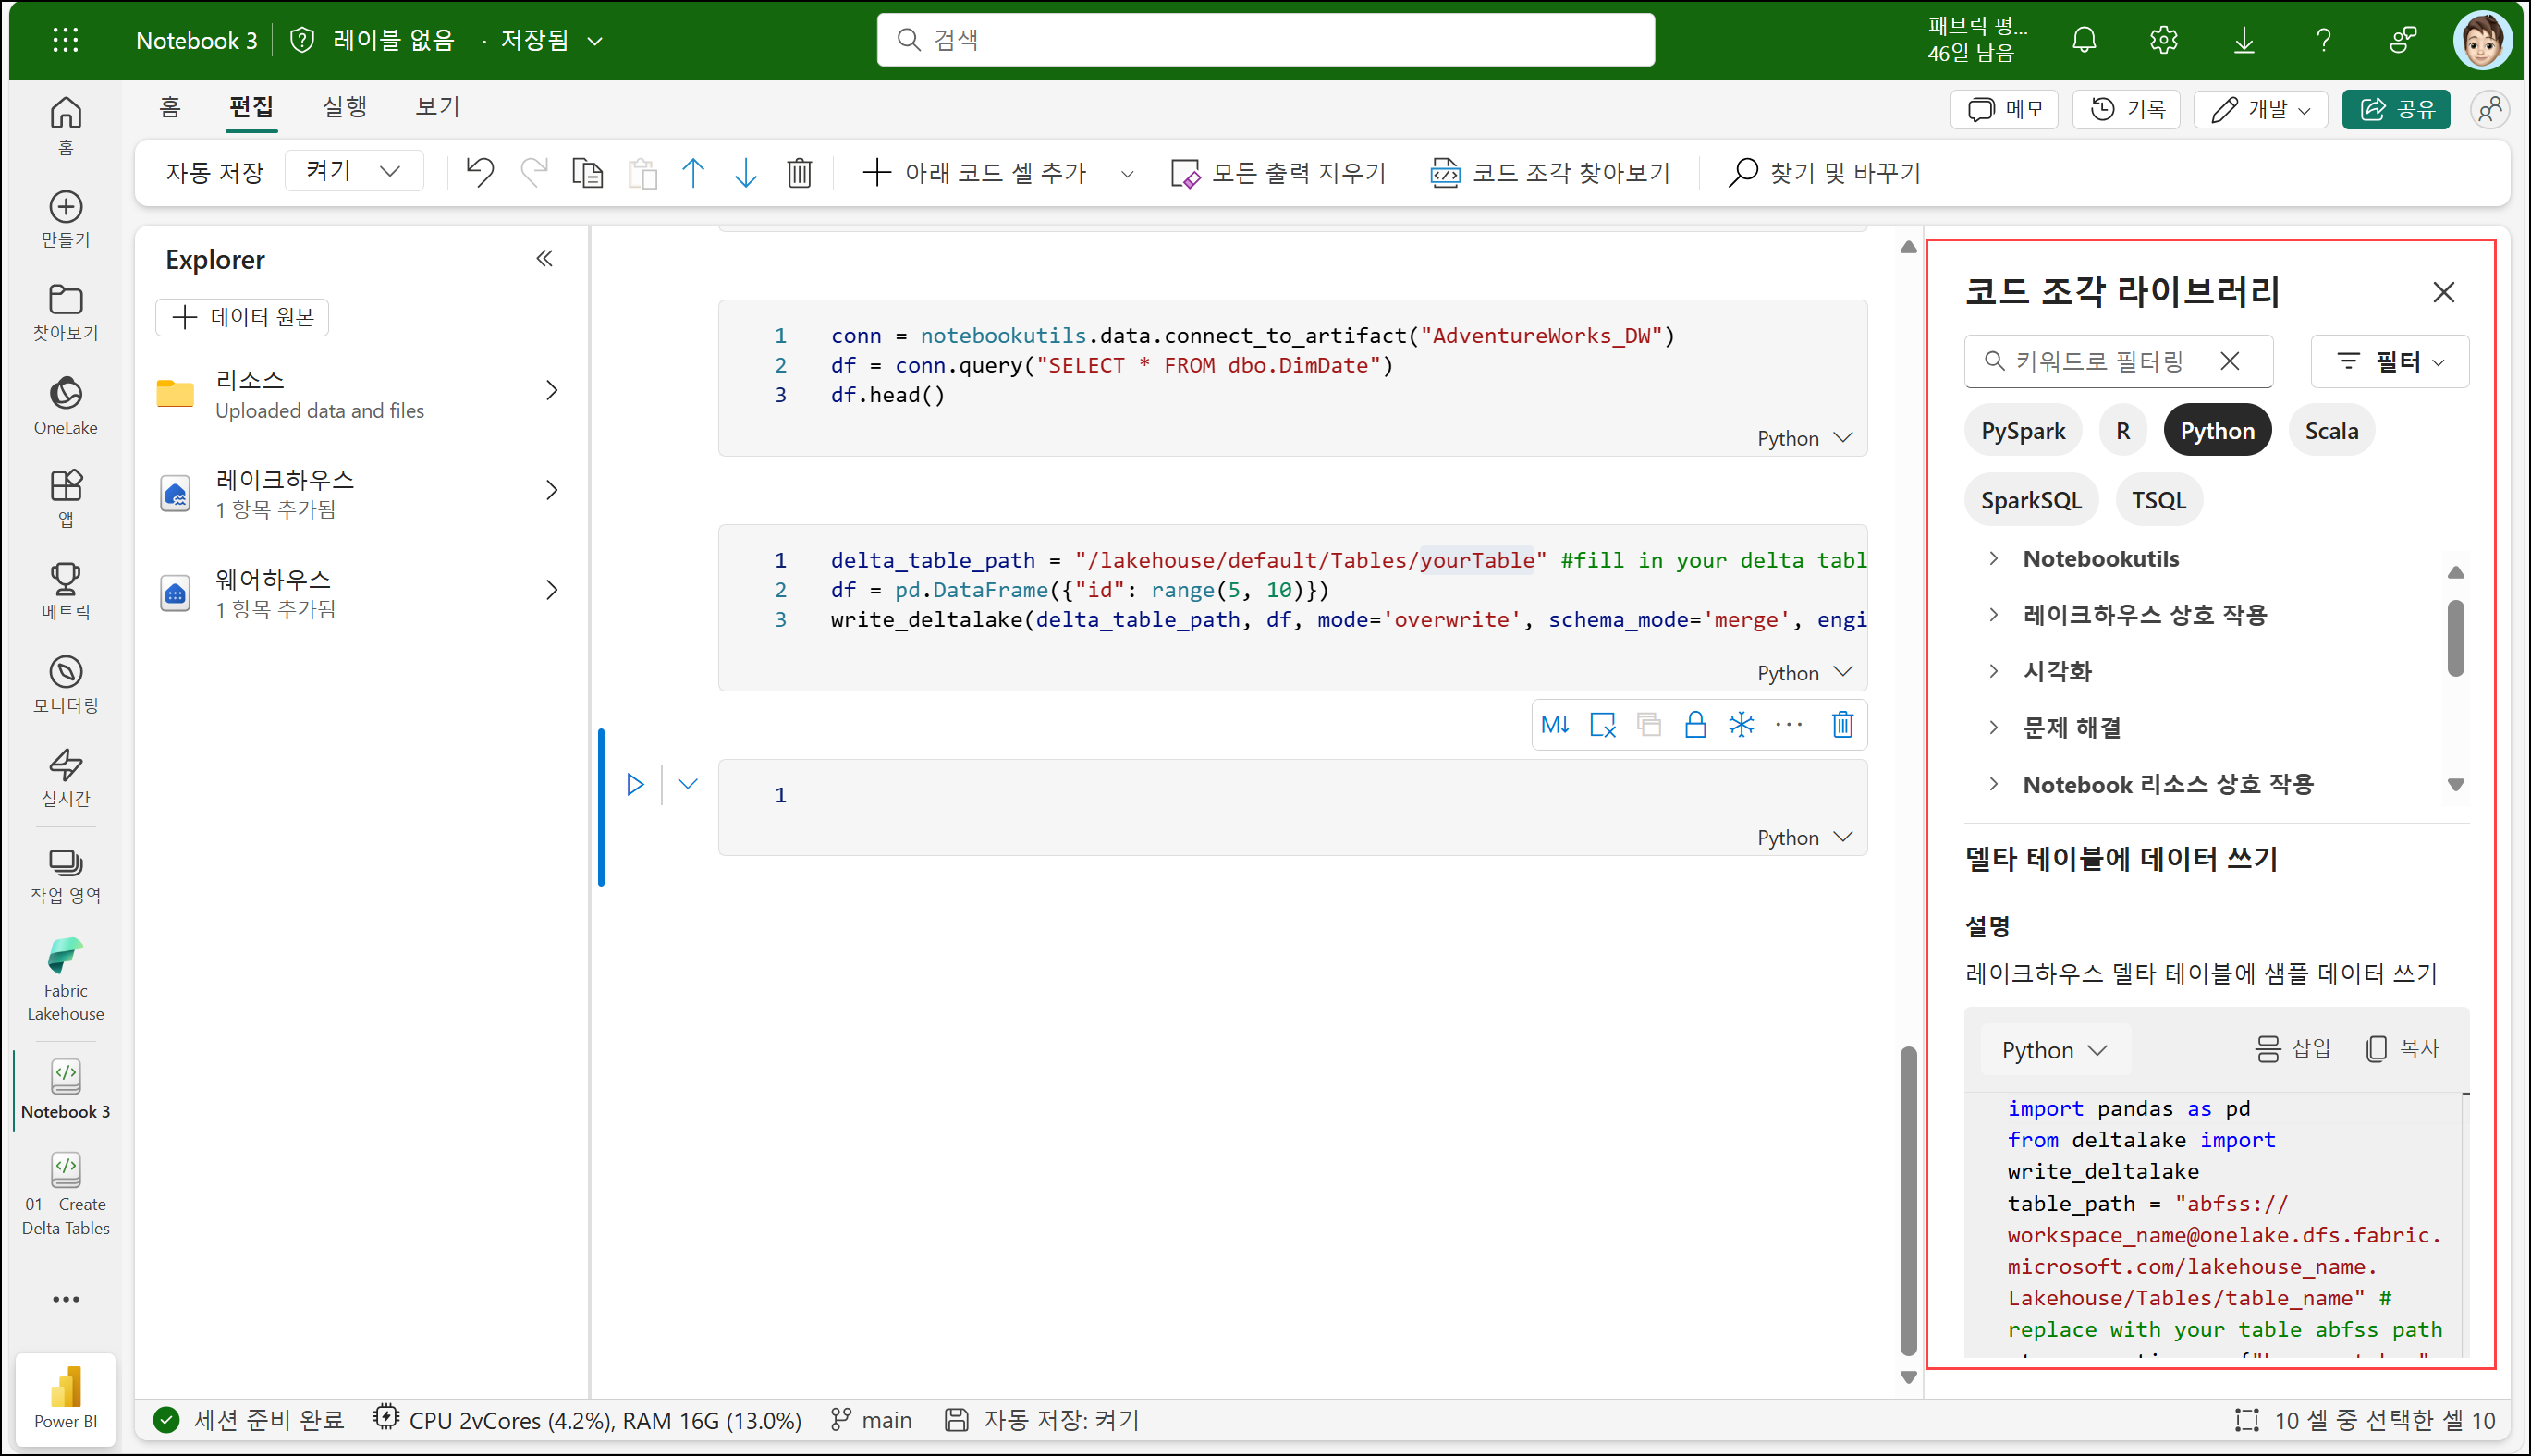Toggle the TSQL language filter chip
This screenshot has width=2531, height=1456.
tap(2158, 500)
